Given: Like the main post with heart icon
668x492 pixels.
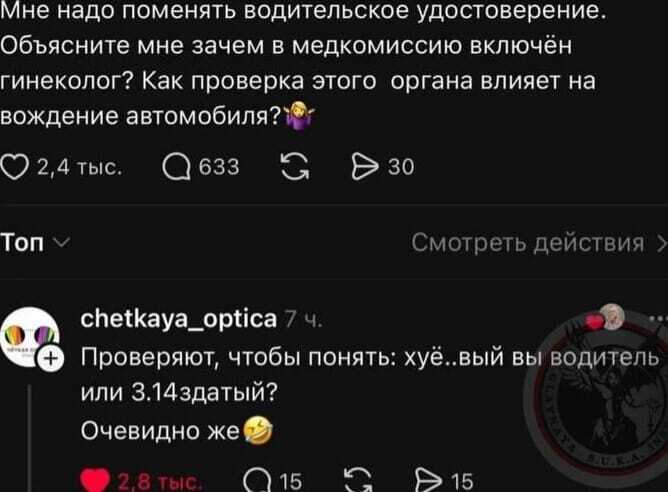Looking at the screenshot, I should tap(14, 167).
